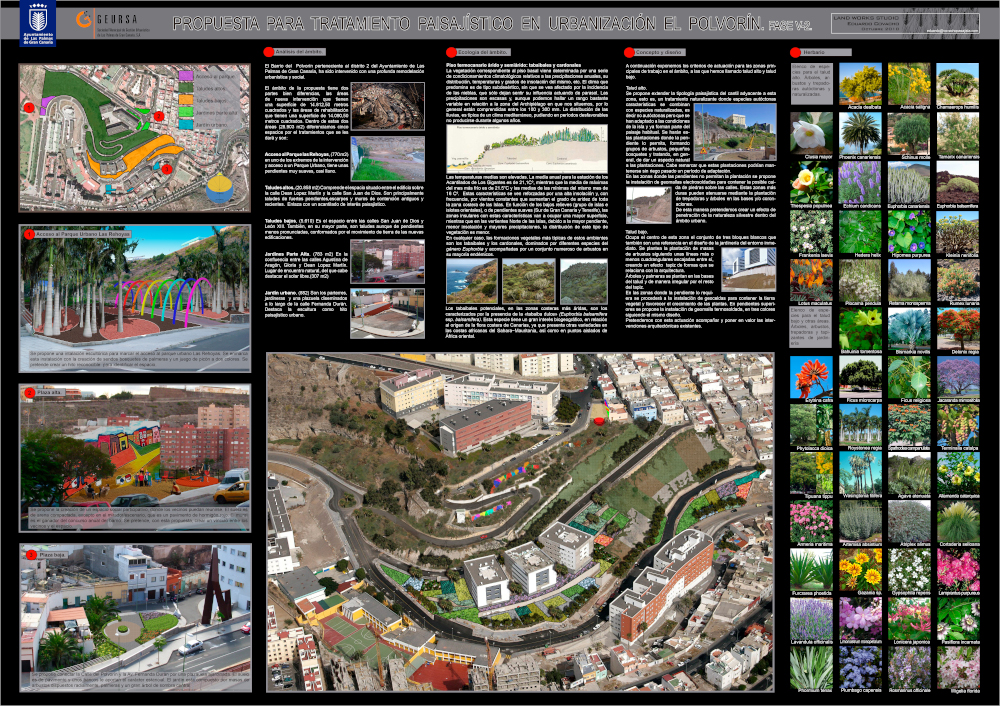This screenshot has width=1000, height=706.
Task: Select the Armeria maritima pink flower thumbnail
Action: [811, 522]
